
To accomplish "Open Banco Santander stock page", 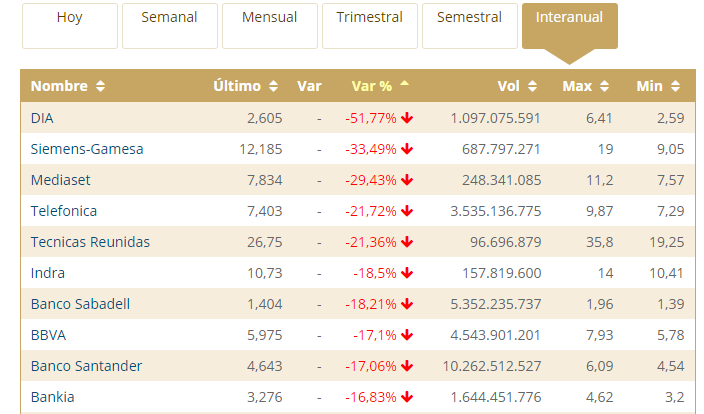I will (x=86, y=366).
